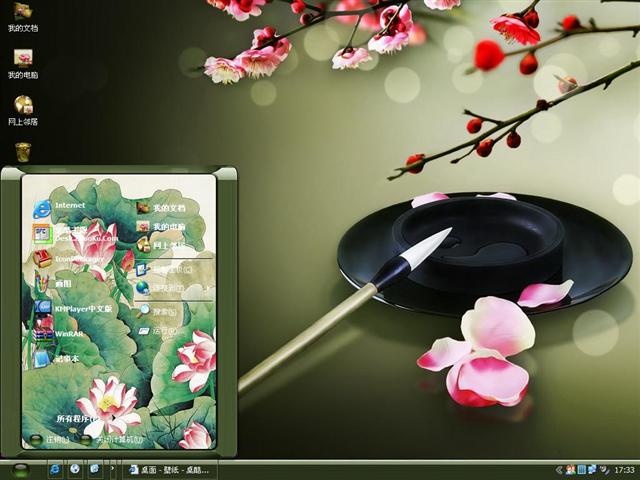Expand 所有程序 all programs list
Image resolution: width=640 pixels, height=480 pixels.
click(78, 418)
